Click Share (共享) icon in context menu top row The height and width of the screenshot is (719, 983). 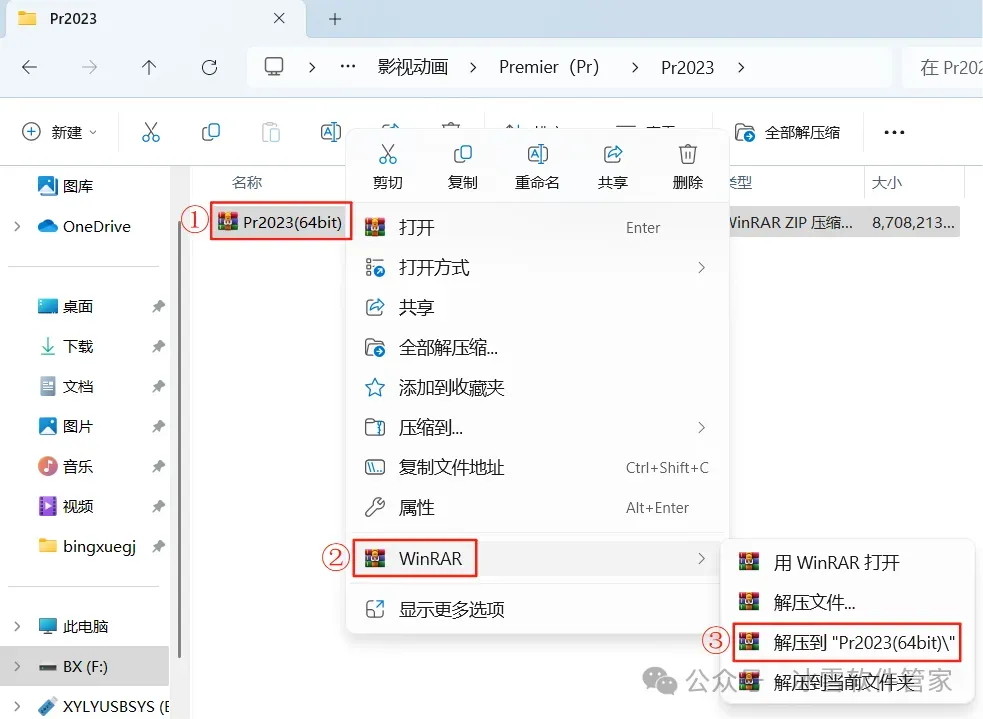pyautogui.click(x=612, y=154)
